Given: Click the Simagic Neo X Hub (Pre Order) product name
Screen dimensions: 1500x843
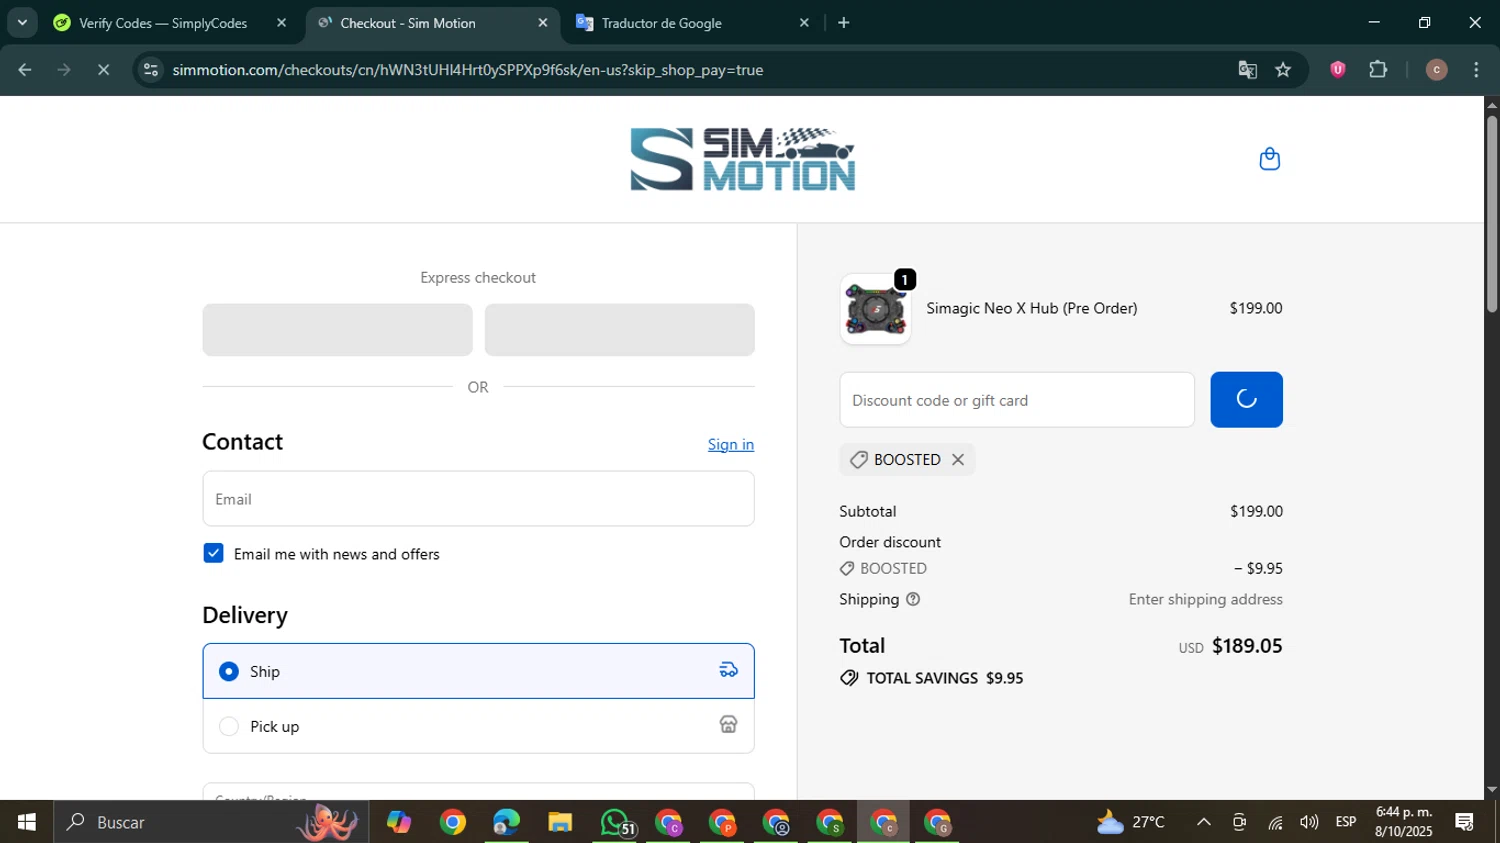Looking at the screenshot, I should (1032, 308).
